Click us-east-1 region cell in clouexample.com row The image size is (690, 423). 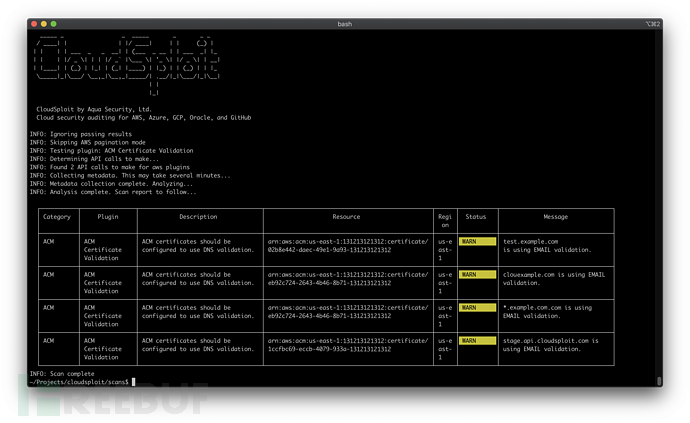click(x=445, y=283)
